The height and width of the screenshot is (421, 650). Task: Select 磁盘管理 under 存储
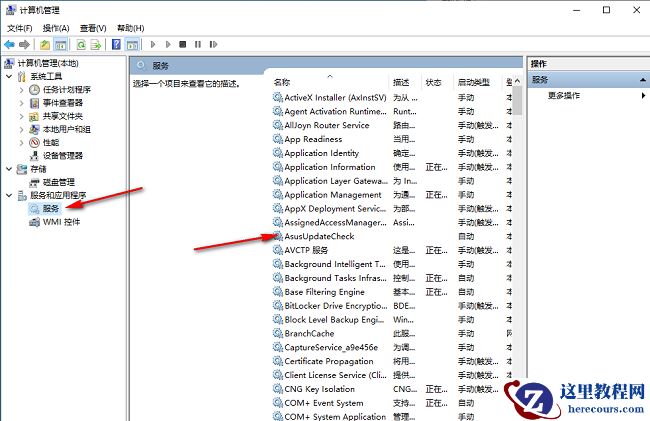tap(59, 182)
